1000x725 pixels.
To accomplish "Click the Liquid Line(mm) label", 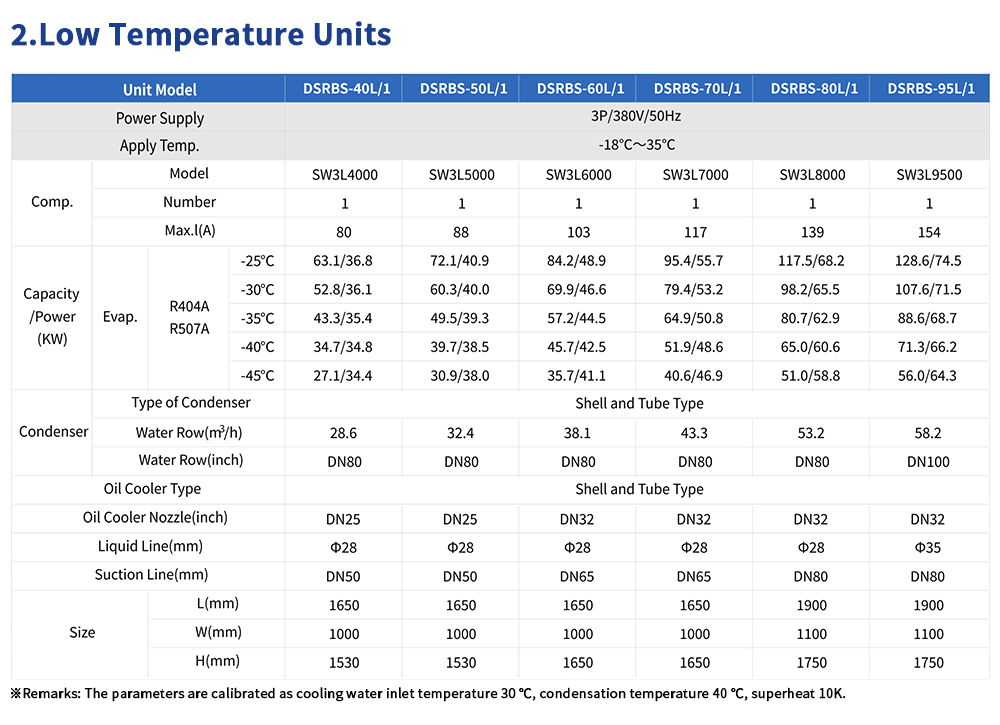I will click(x=151, y=546).
